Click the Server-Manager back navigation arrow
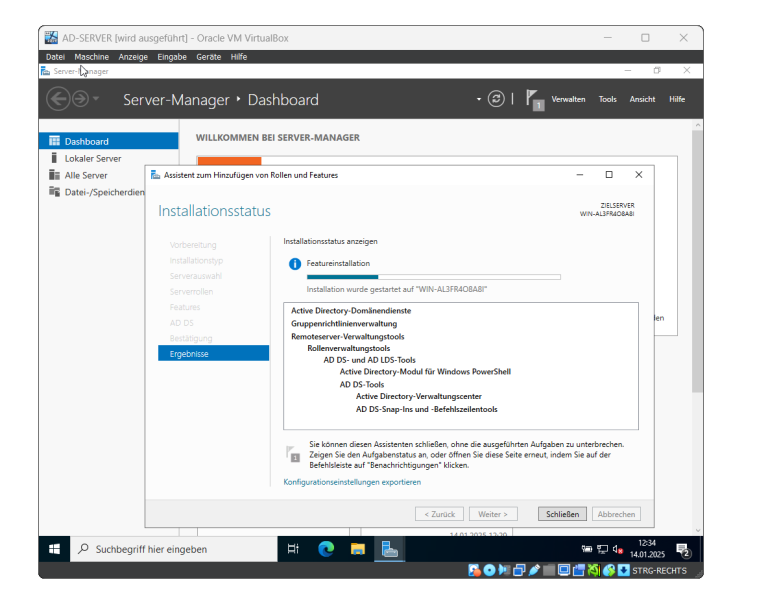Viewport: 768px width, 593px height. pyautogui.click(x=58, y=99)
